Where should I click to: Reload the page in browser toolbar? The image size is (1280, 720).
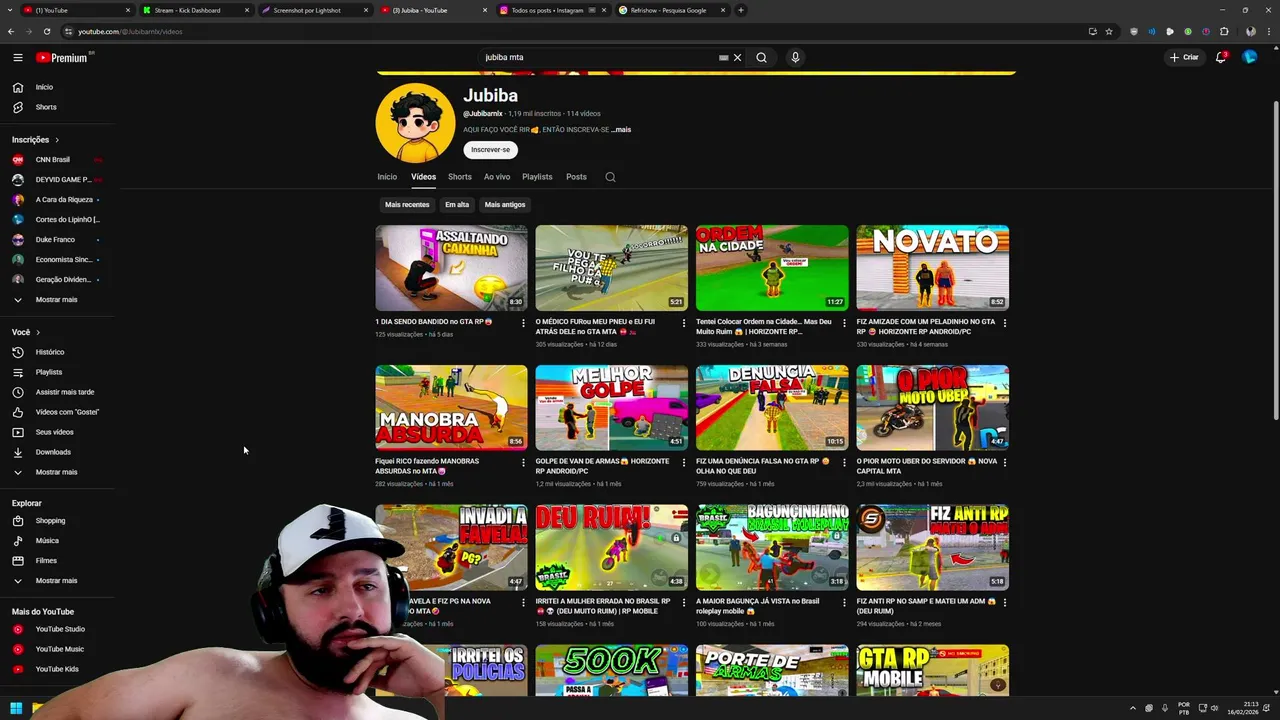(46, 31)
